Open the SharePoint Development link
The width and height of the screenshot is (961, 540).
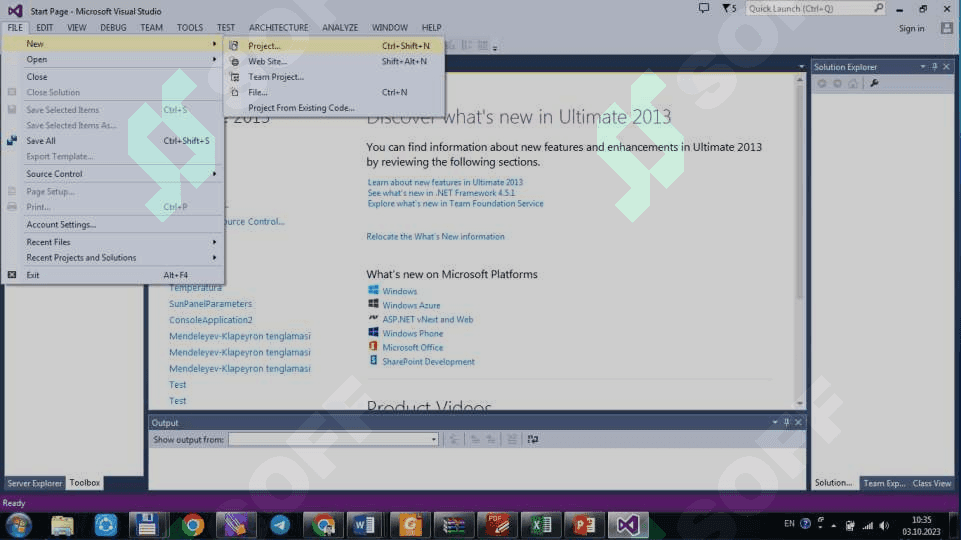(x=428, y=362)
